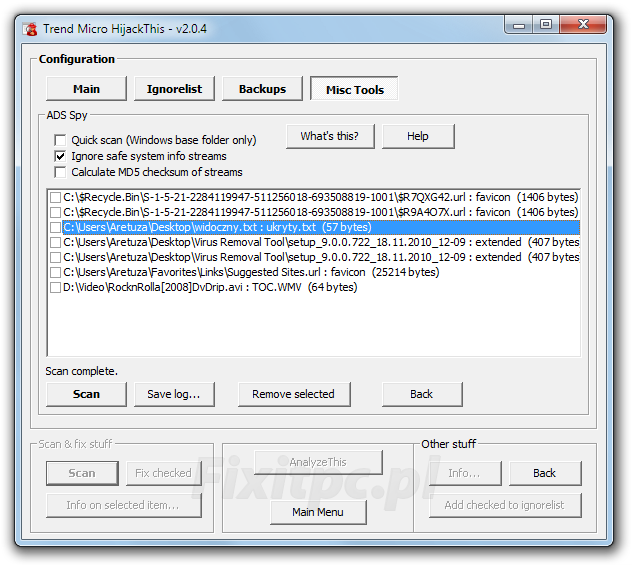Select the Misc Tools tab
The image size is (632, 565).
coord(354,89)
